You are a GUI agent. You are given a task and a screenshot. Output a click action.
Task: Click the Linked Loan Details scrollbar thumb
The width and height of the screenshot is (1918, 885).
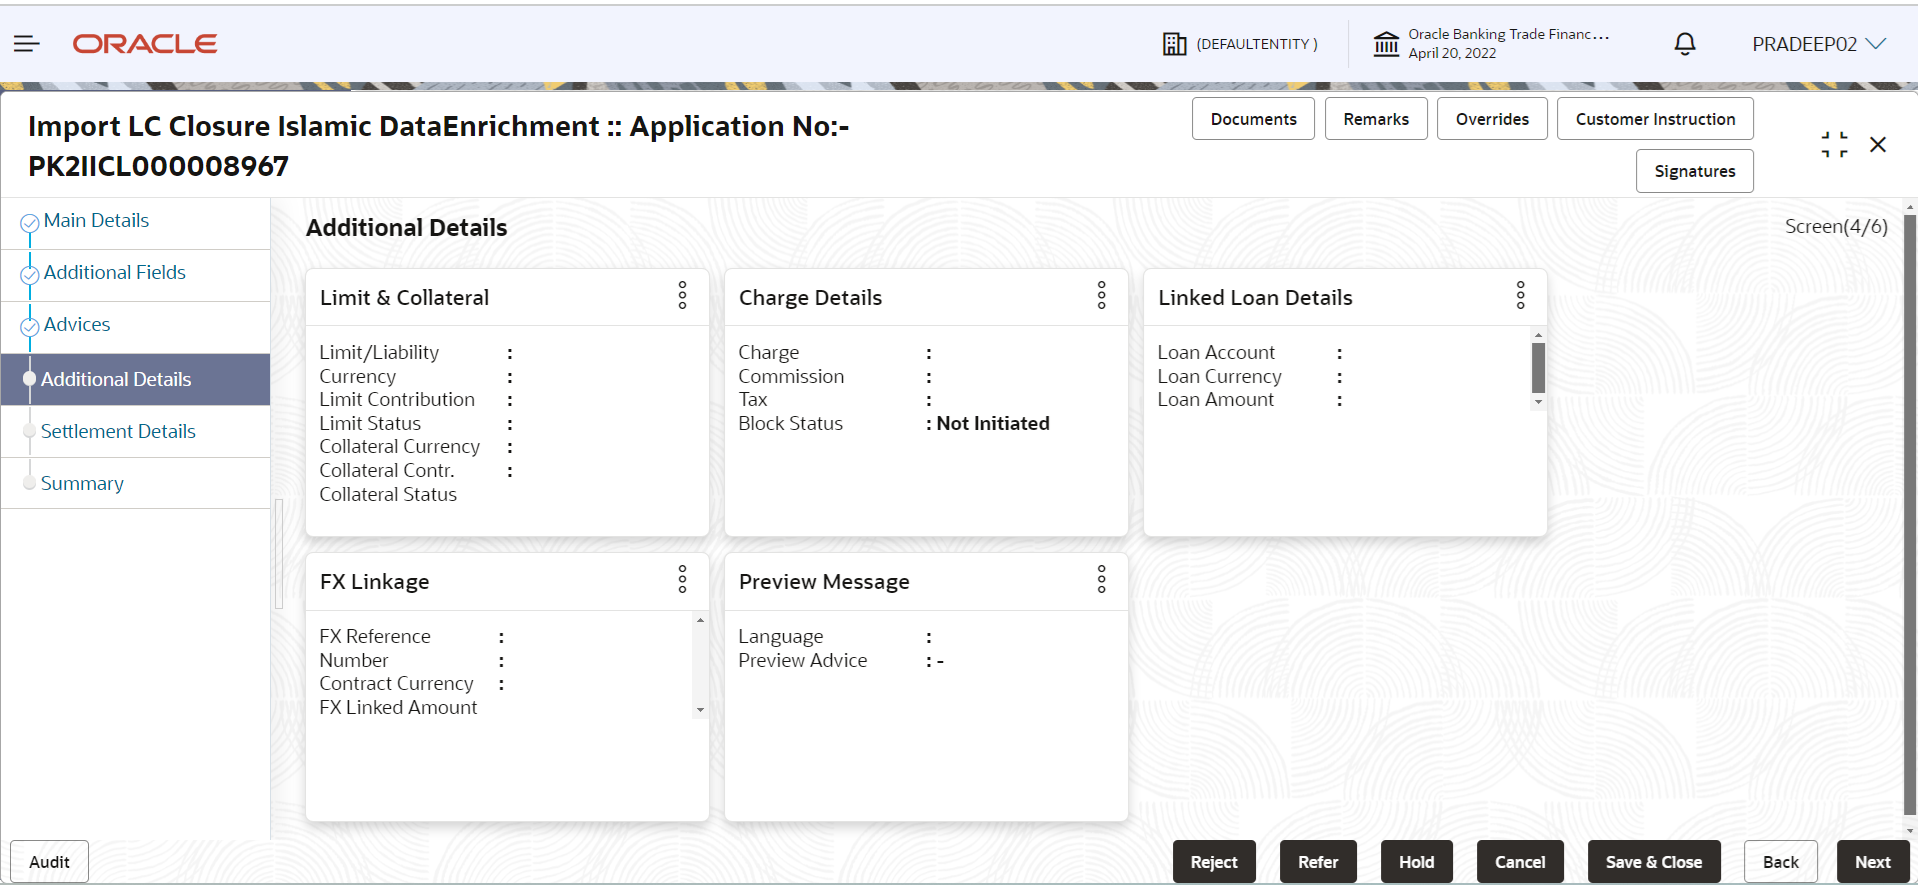pos(1538,368)
